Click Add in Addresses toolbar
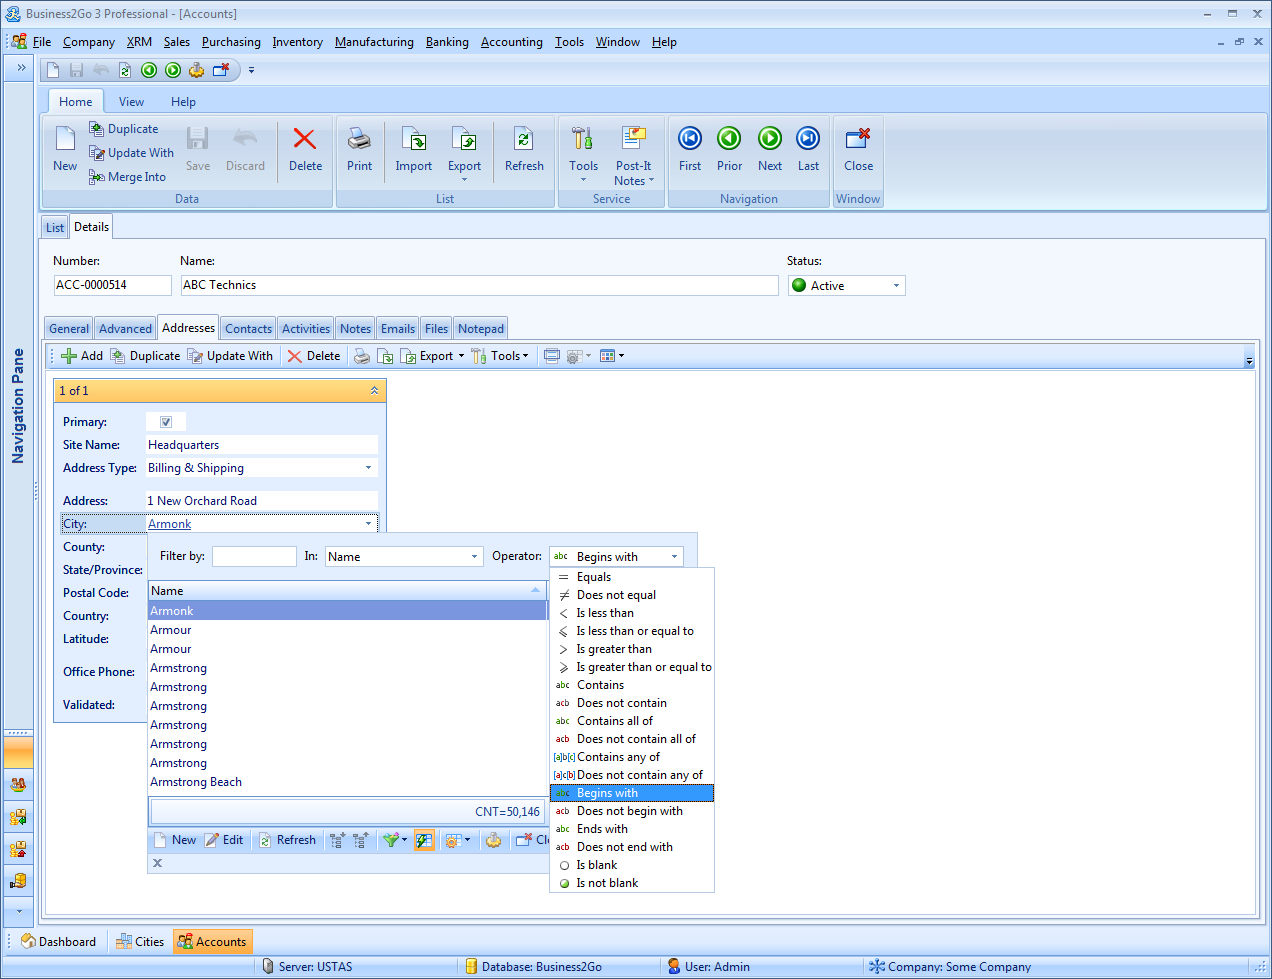The image size is (1272, 979). pyautogui.click(x=82, y=356)
